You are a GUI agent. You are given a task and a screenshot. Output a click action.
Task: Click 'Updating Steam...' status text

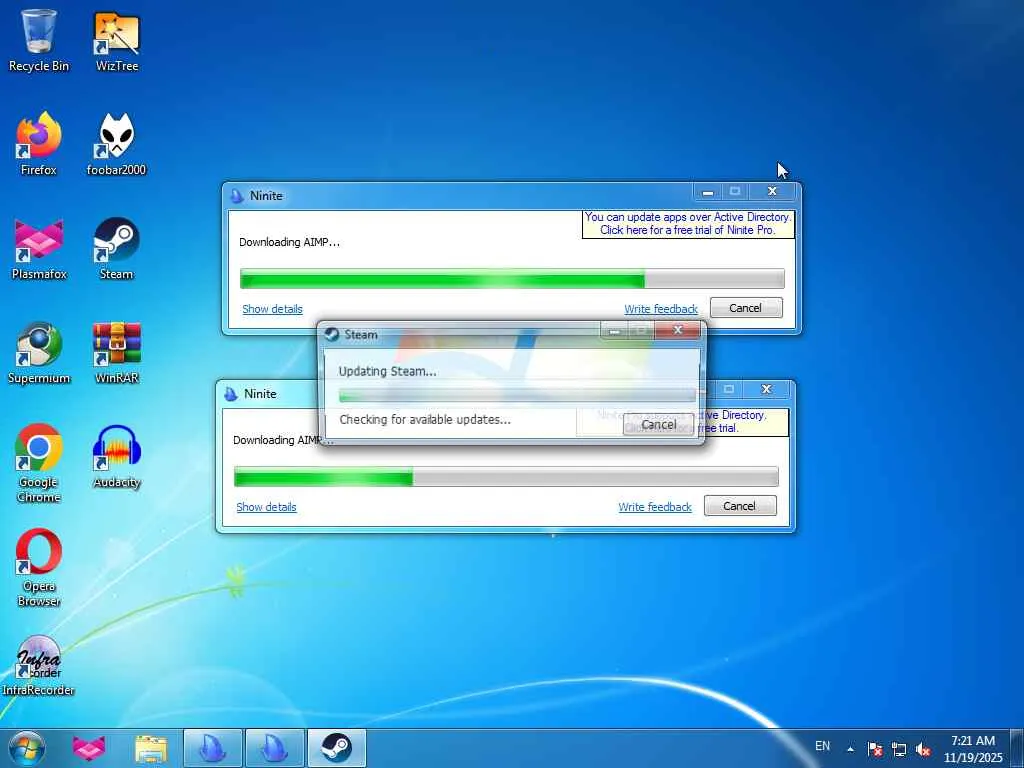[387, 371]
